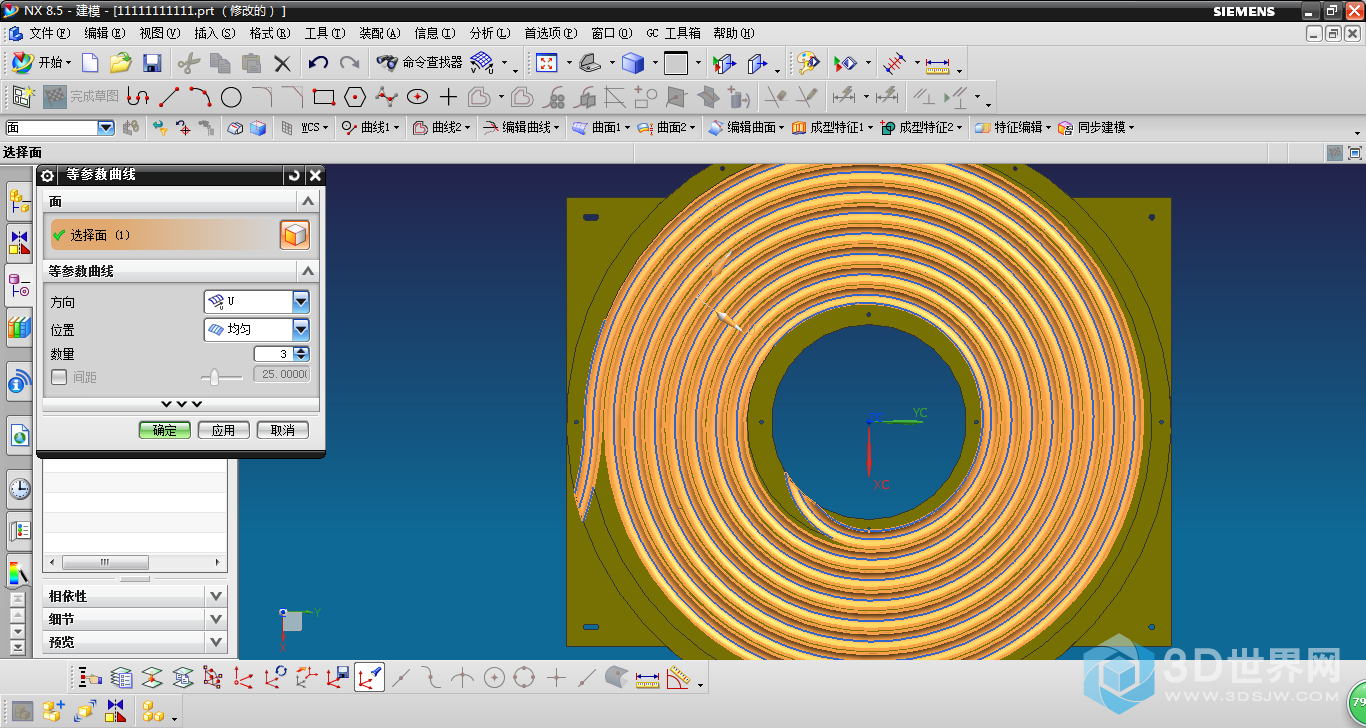Screen dimensions: 1366x728
Task: Toggle the Display WCS icon in bottom toolbar
Action: tap(369, 678)
